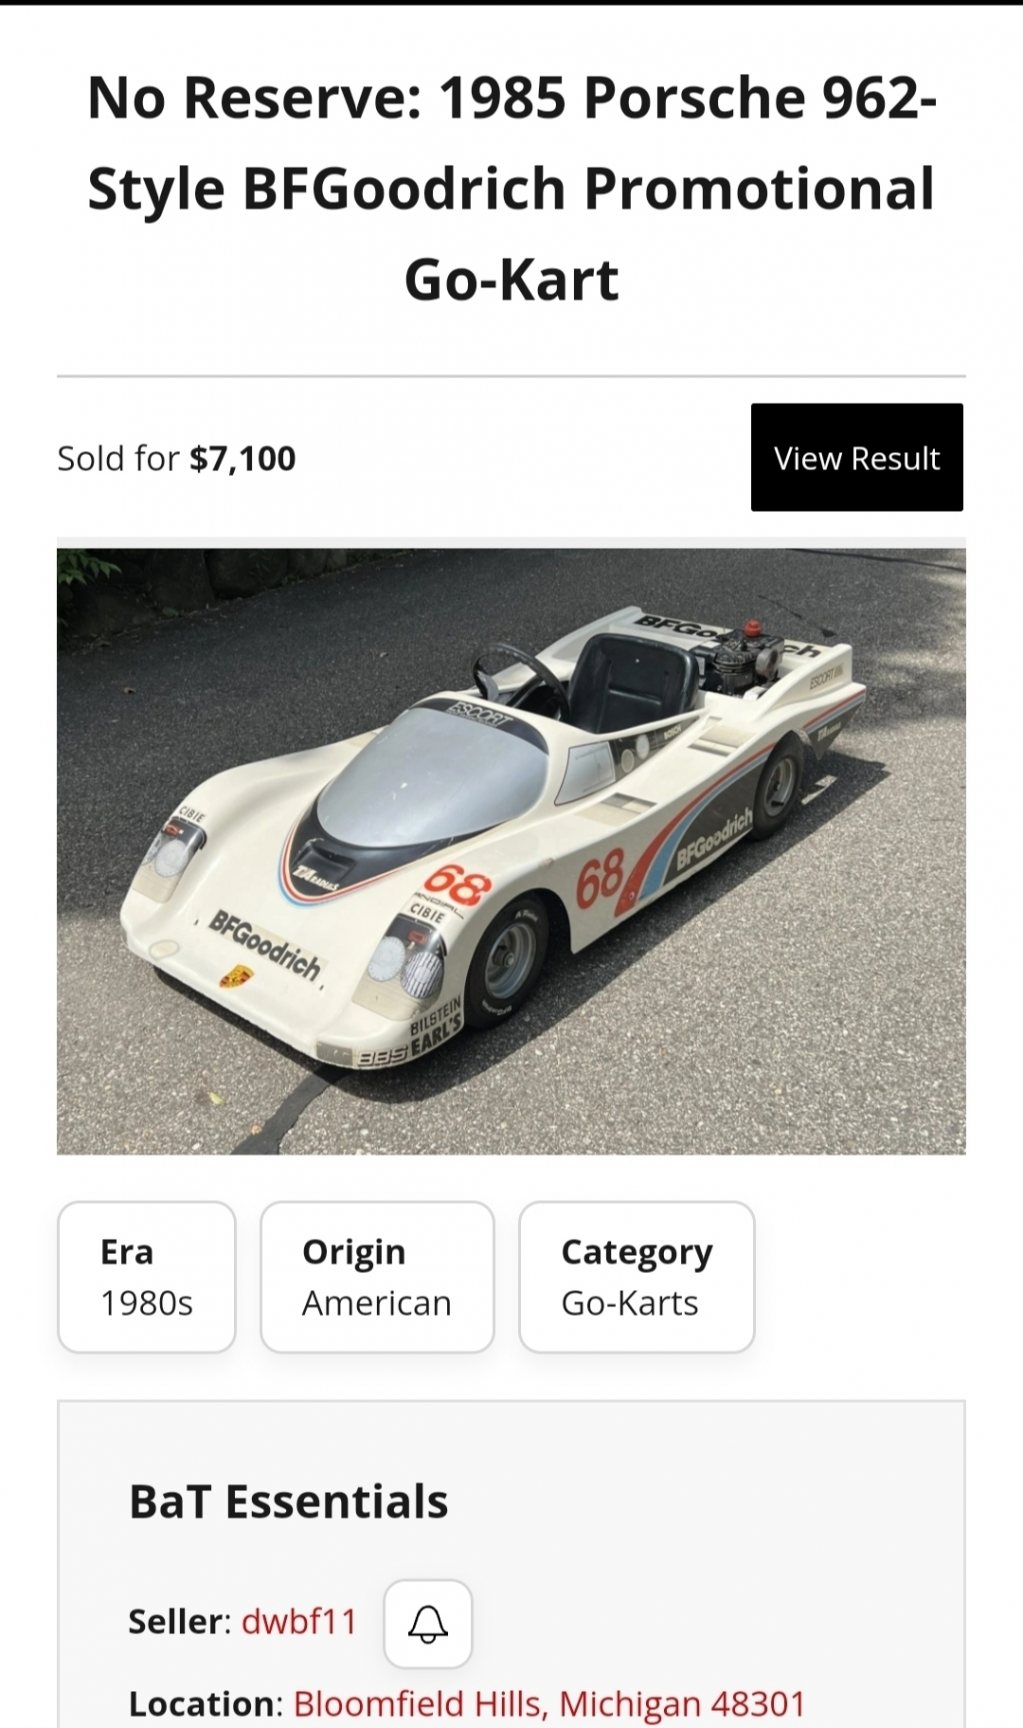Click the Porsche crest on the kart nose

coord(236,975)
